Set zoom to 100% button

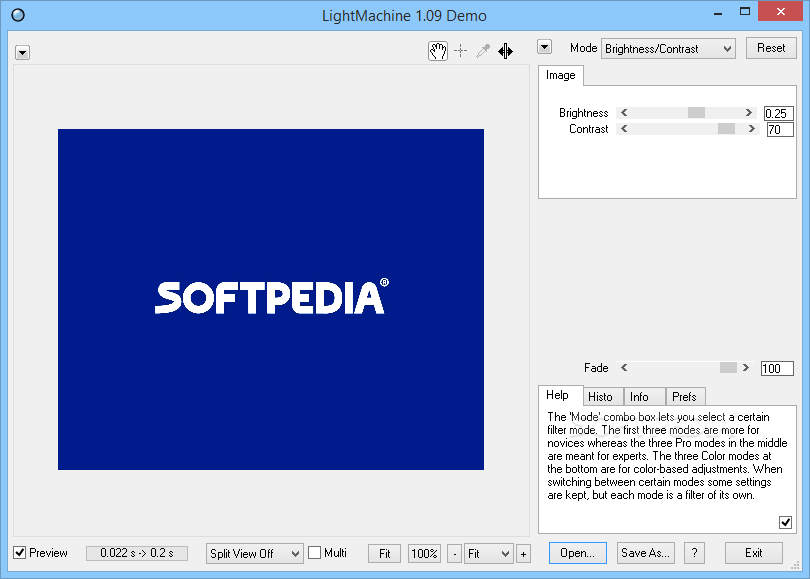coord(424,554)
